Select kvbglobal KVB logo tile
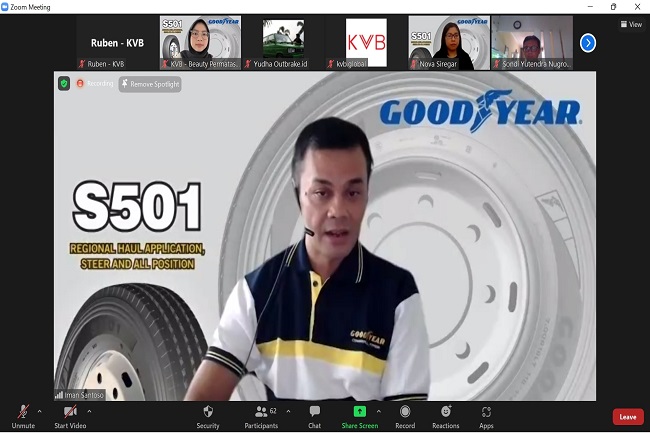650x433 pixels. (x=366, y=43)
